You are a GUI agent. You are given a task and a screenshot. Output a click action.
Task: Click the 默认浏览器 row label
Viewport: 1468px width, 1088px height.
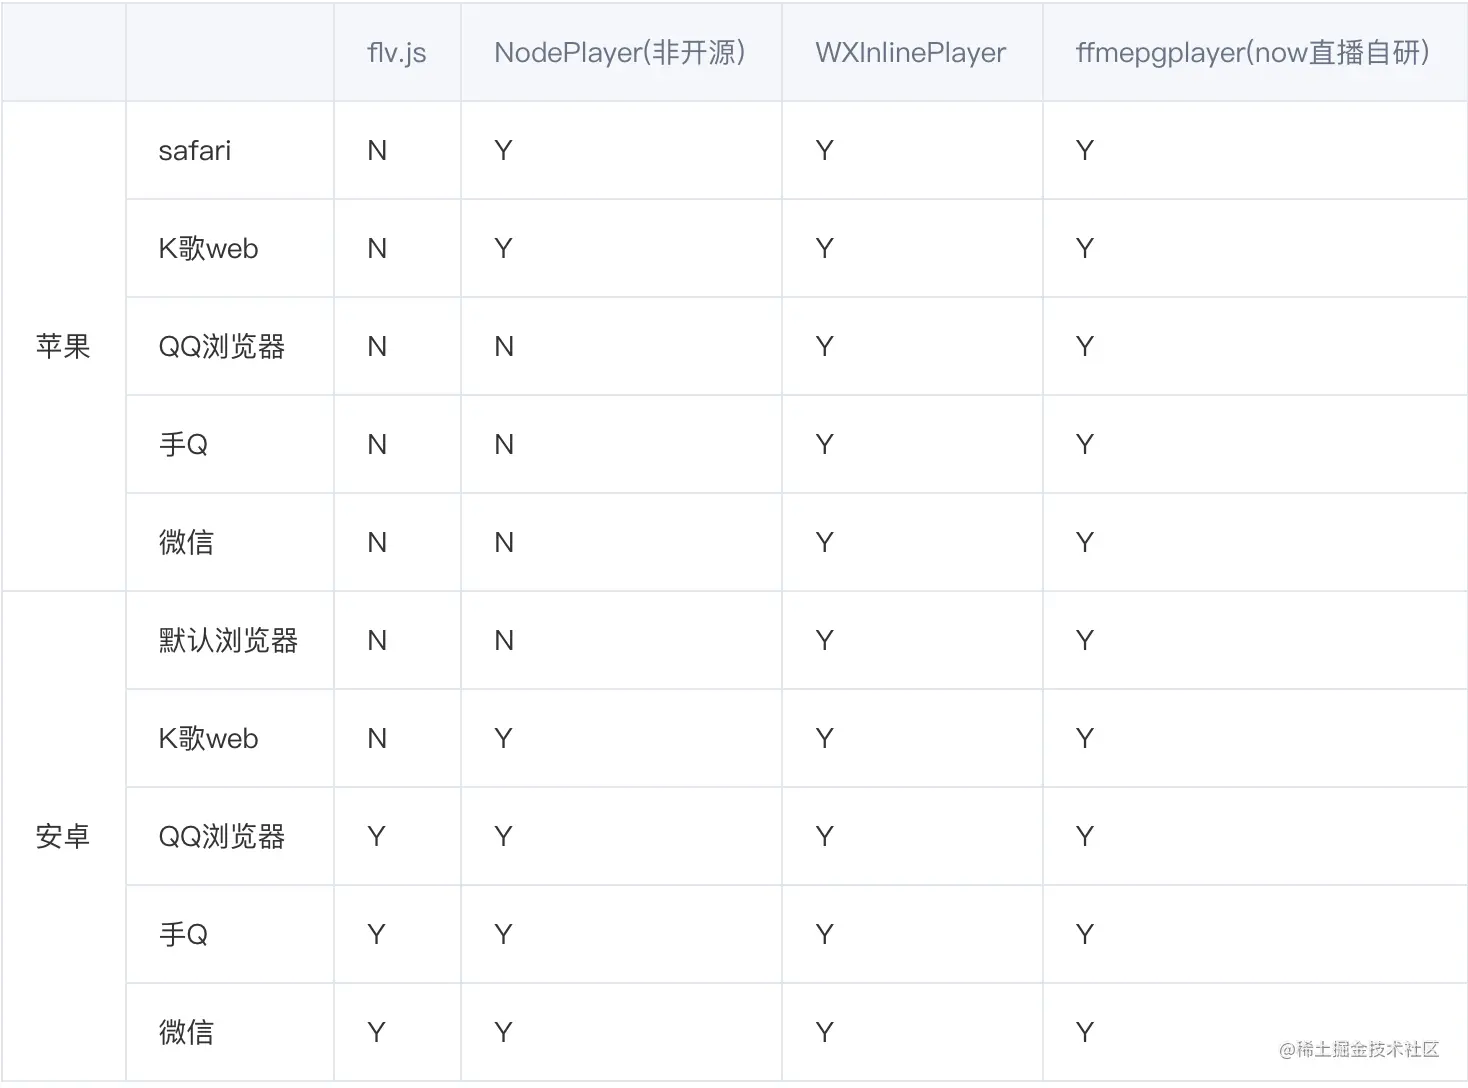[228, 640]
